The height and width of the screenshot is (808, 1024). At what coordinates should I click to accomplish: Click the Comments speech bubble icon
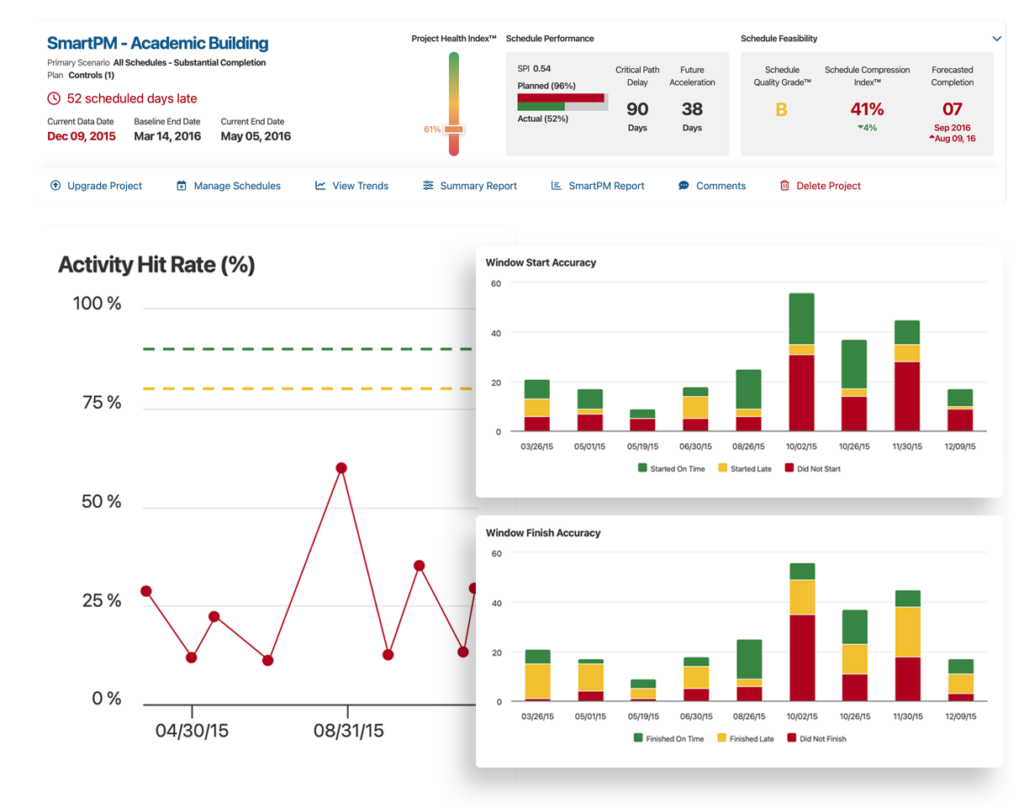point(683,186)
